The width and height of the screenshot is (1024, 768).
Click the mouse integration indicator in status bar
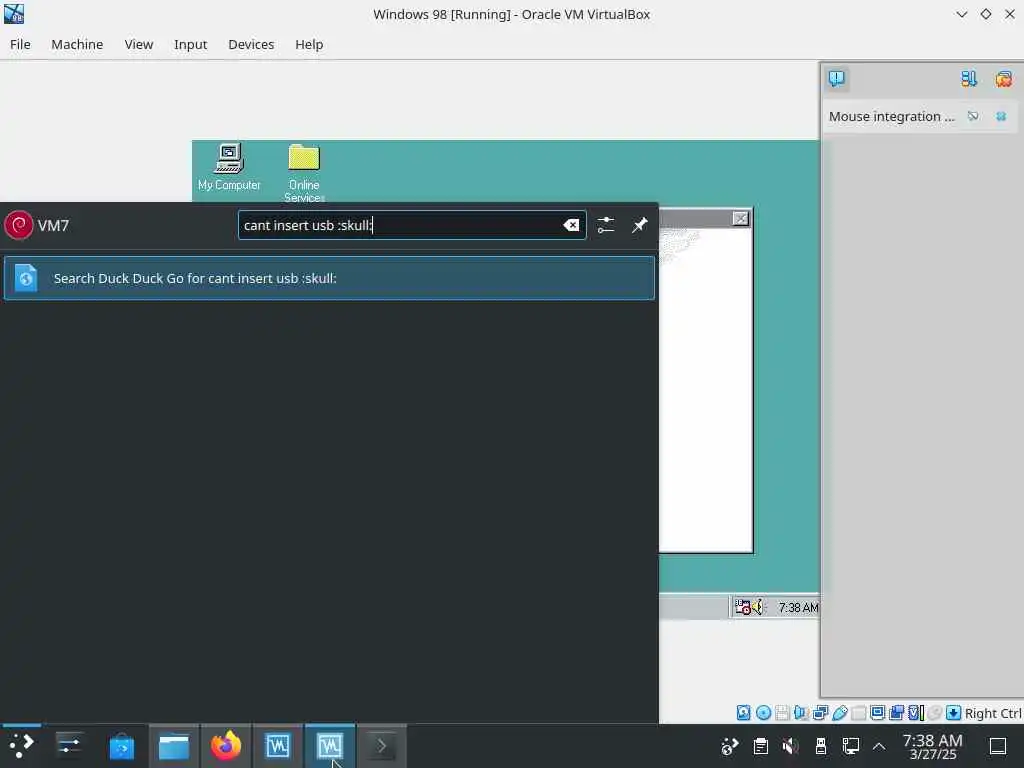click(935, 713)
